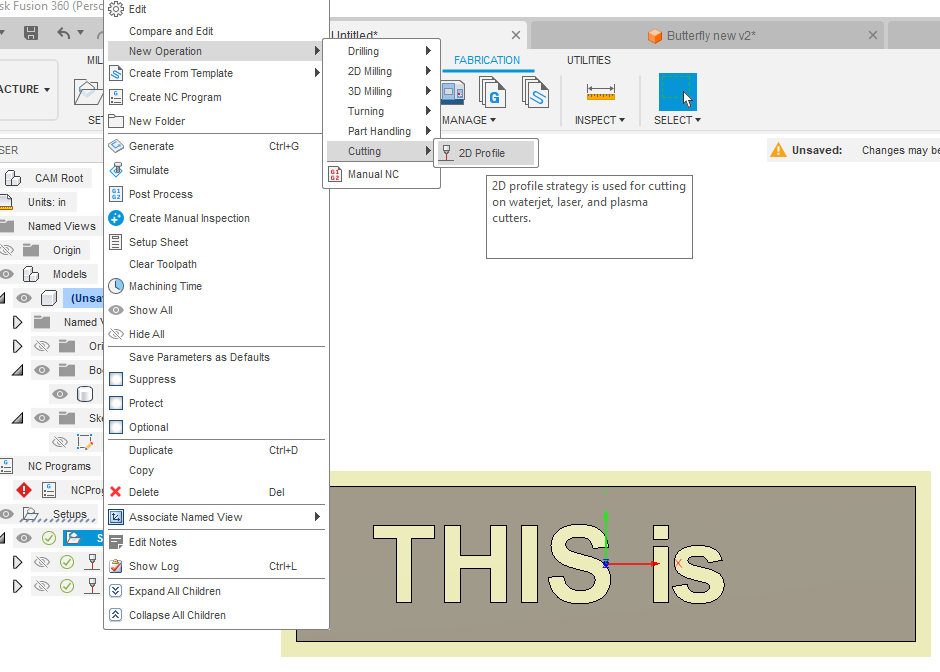
Task: Click the Select tool icon in toolbar
Action: (677, 92)
